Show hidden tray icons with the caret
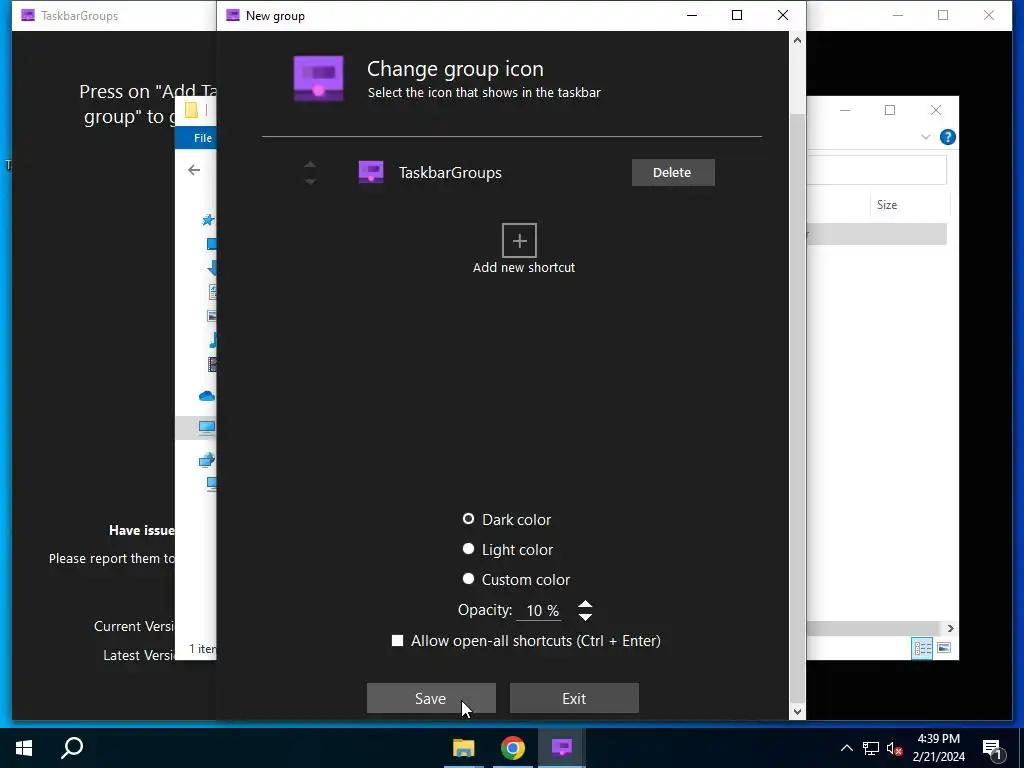The width and height of the screenshot is (1024, 768). [846, 748]
